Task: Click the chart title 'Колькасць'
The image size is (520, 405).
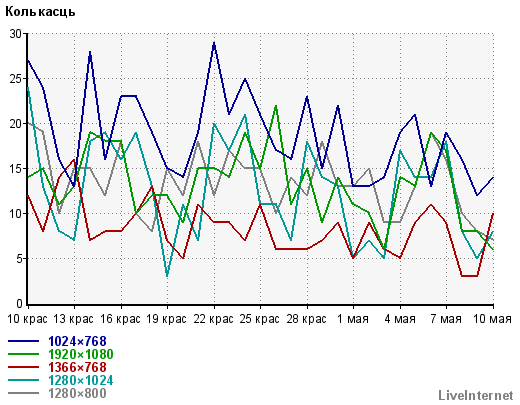Action: (40, 12)
